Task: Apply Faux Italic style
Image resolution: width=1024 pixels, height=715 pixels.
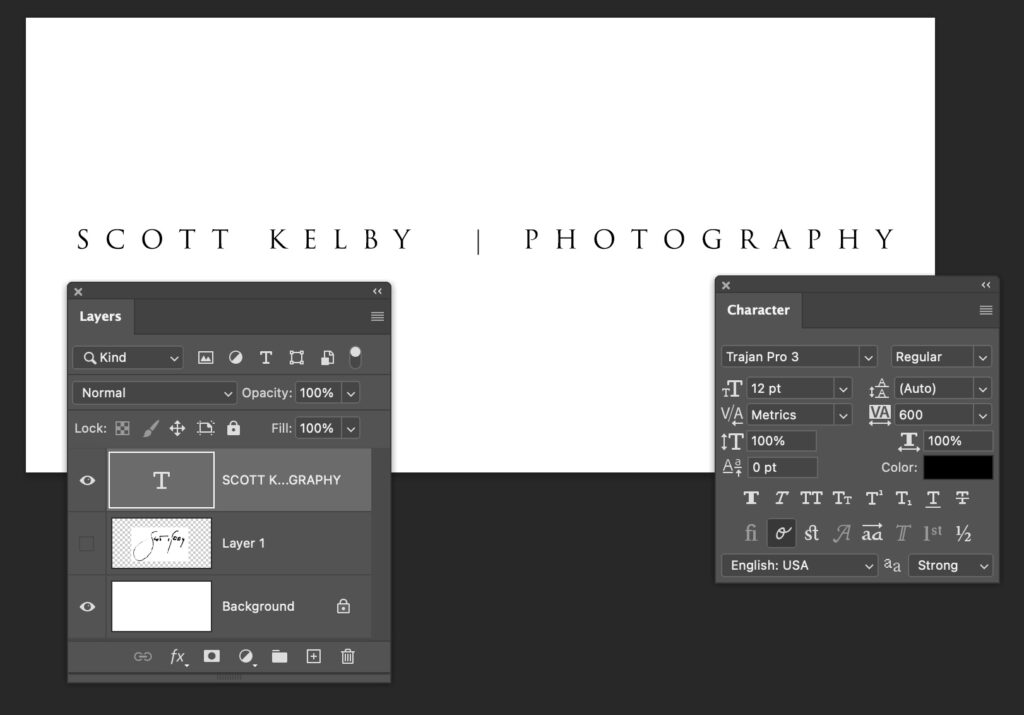Action: point(781,498)
